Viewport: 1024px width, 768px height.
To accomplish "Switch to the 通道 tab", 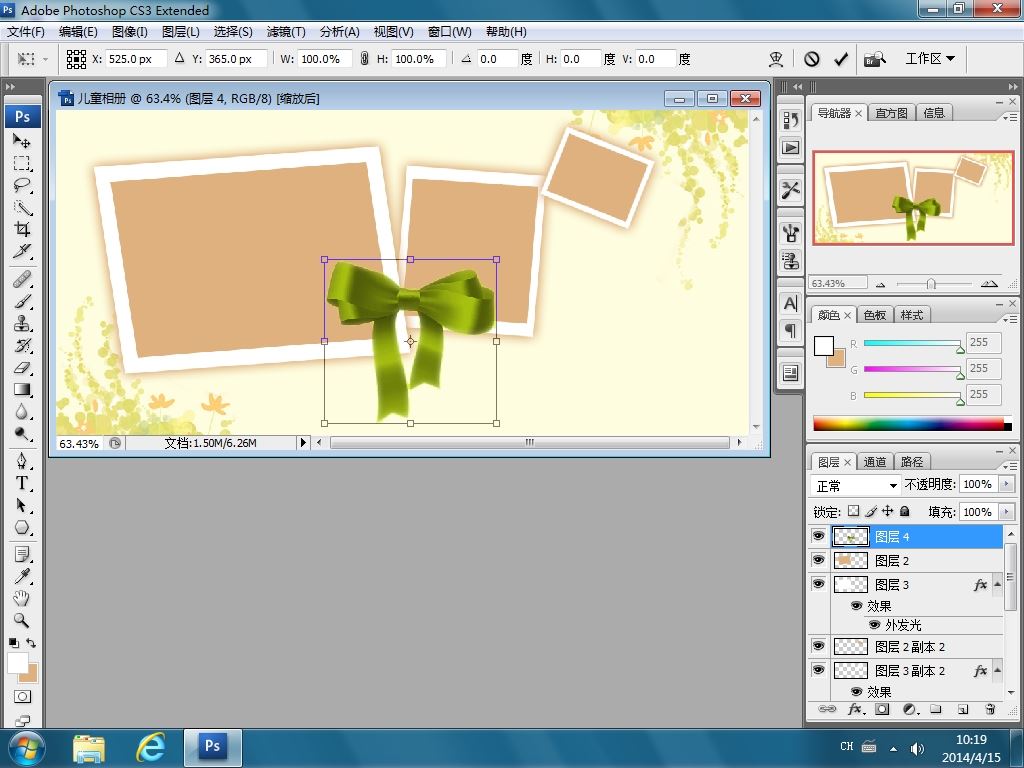I will click(875, 462).
